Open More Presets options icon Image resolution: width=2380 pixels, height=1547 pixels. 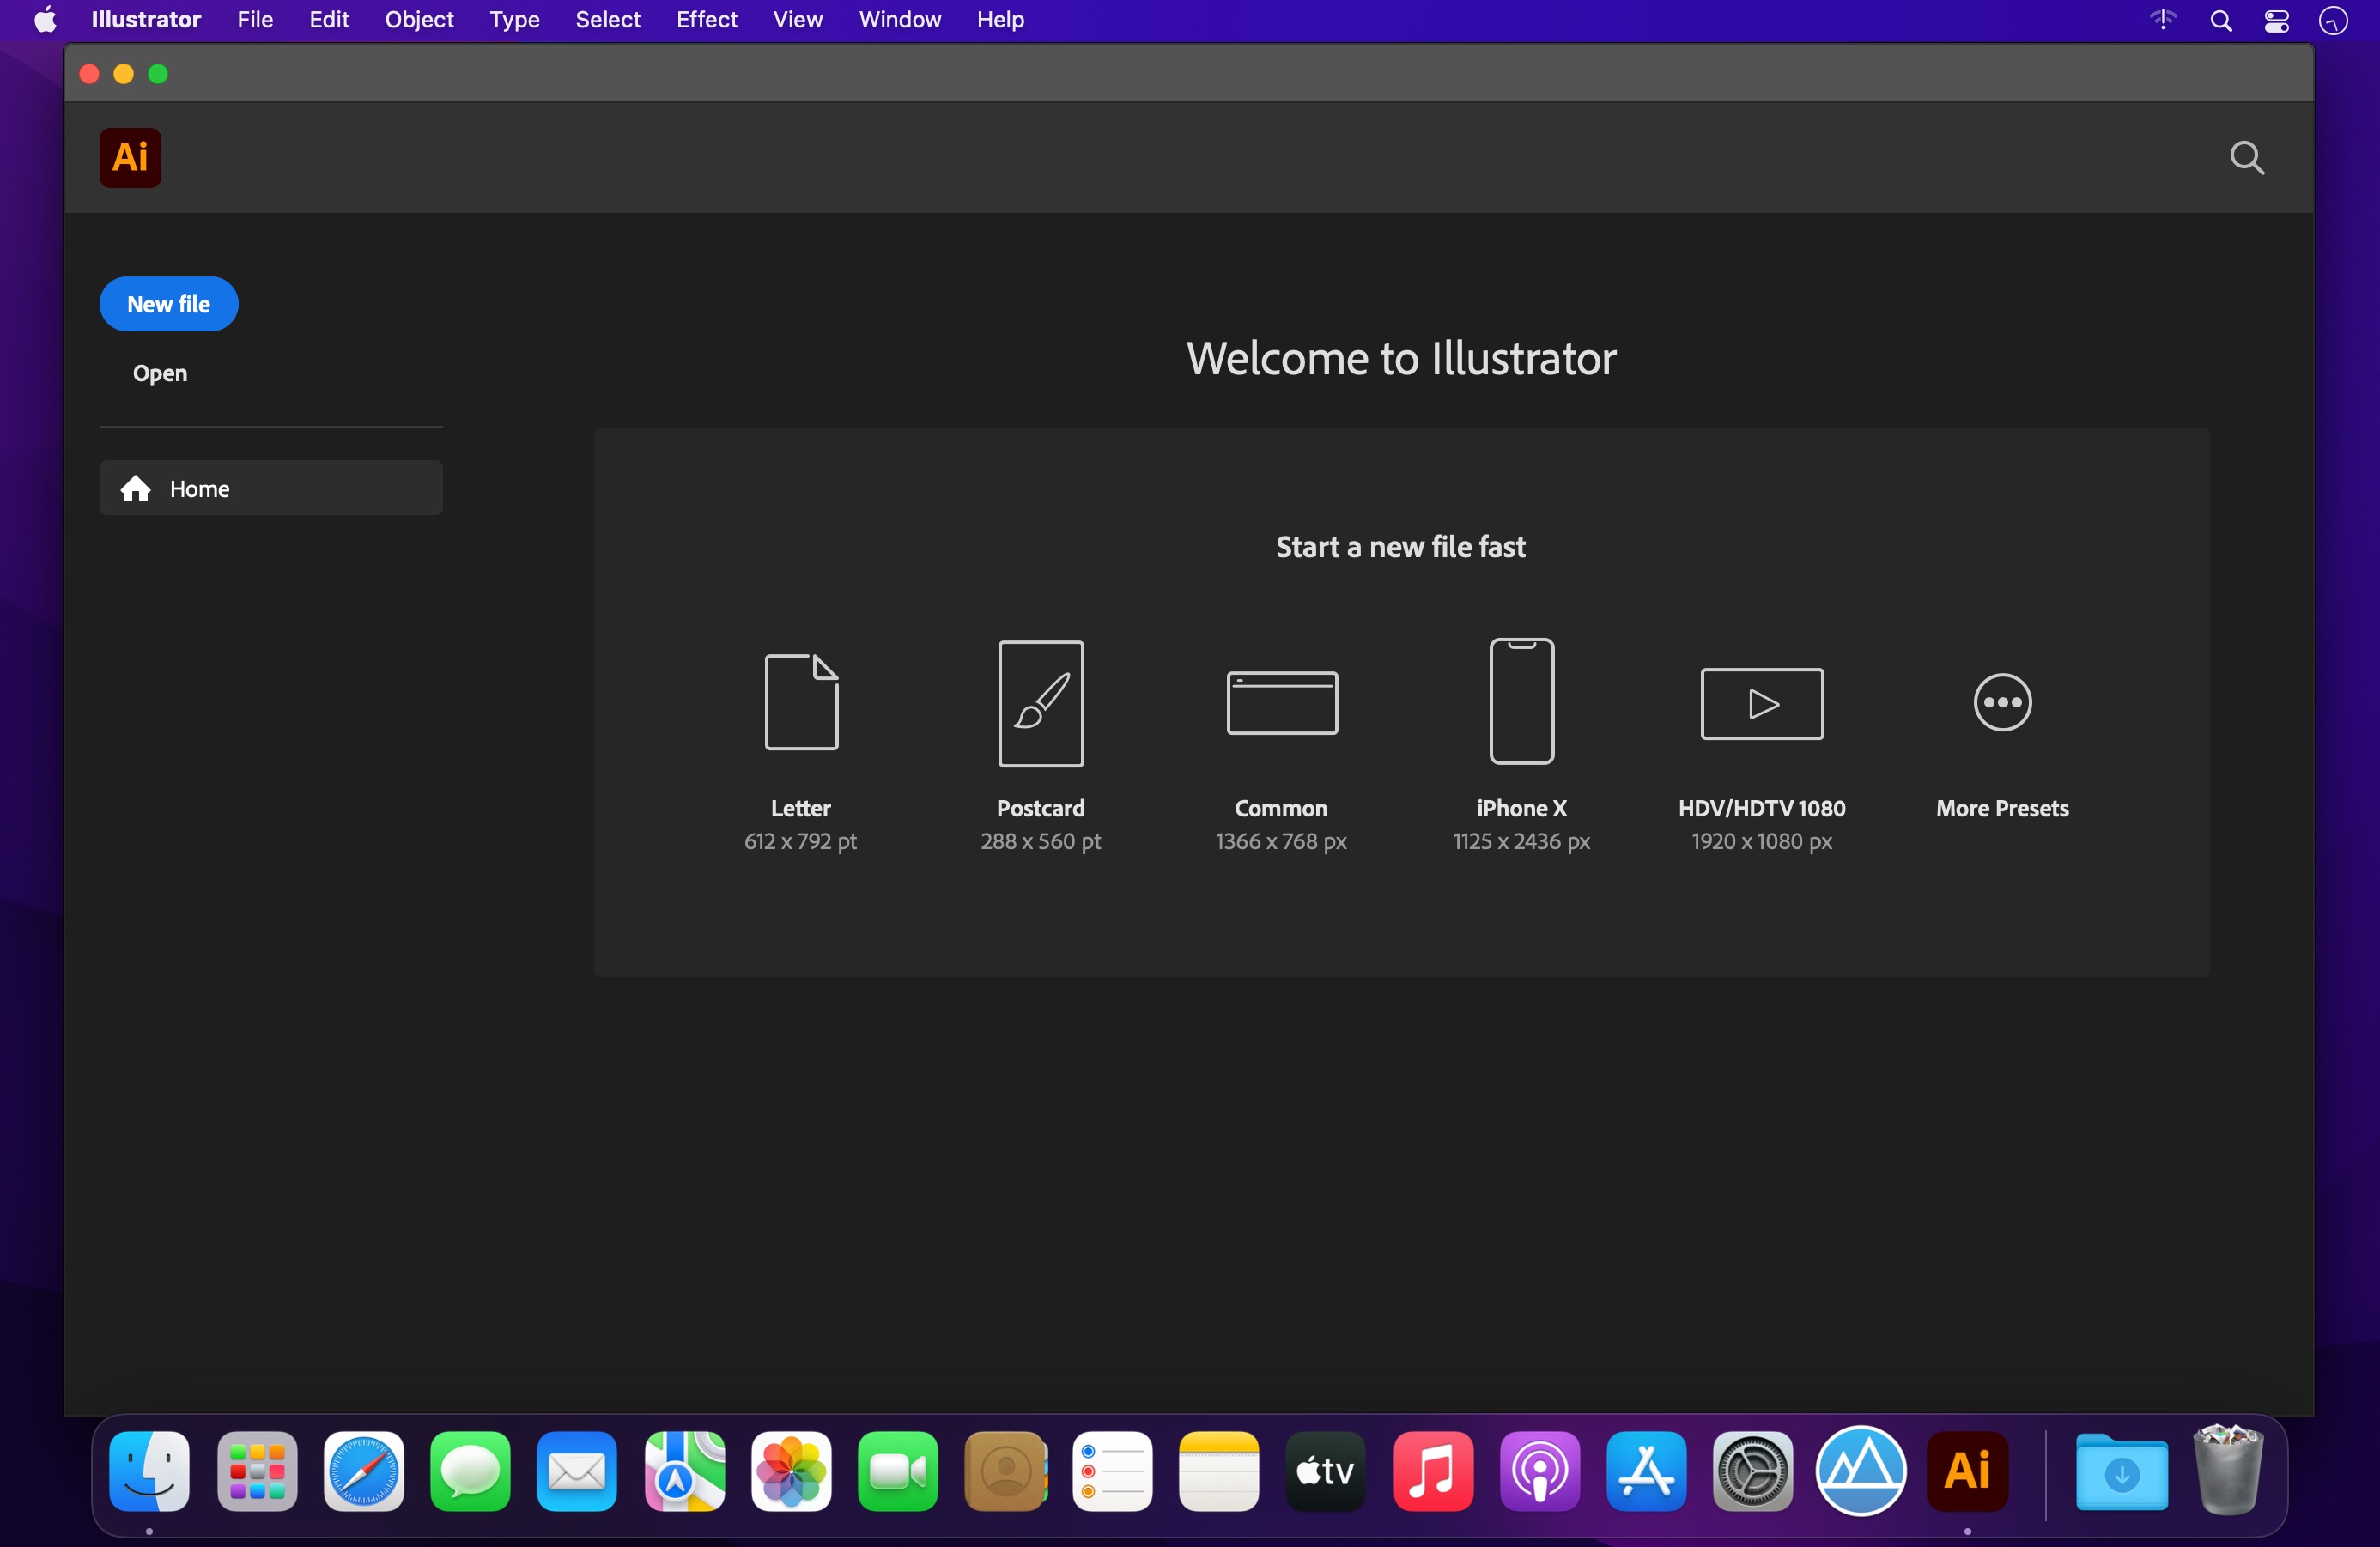pos(2004,701)
